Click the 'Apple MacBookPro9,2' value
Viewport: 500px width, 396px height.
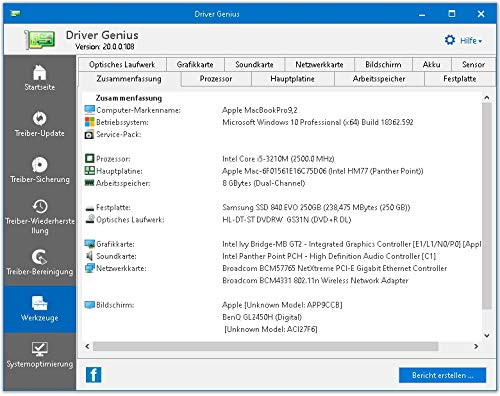260,110
